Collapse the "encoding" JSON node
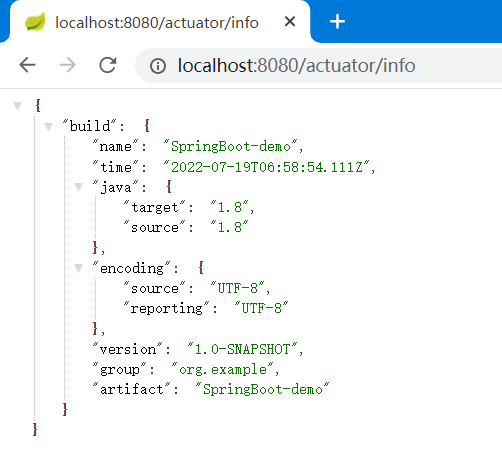 coord(79,268)
